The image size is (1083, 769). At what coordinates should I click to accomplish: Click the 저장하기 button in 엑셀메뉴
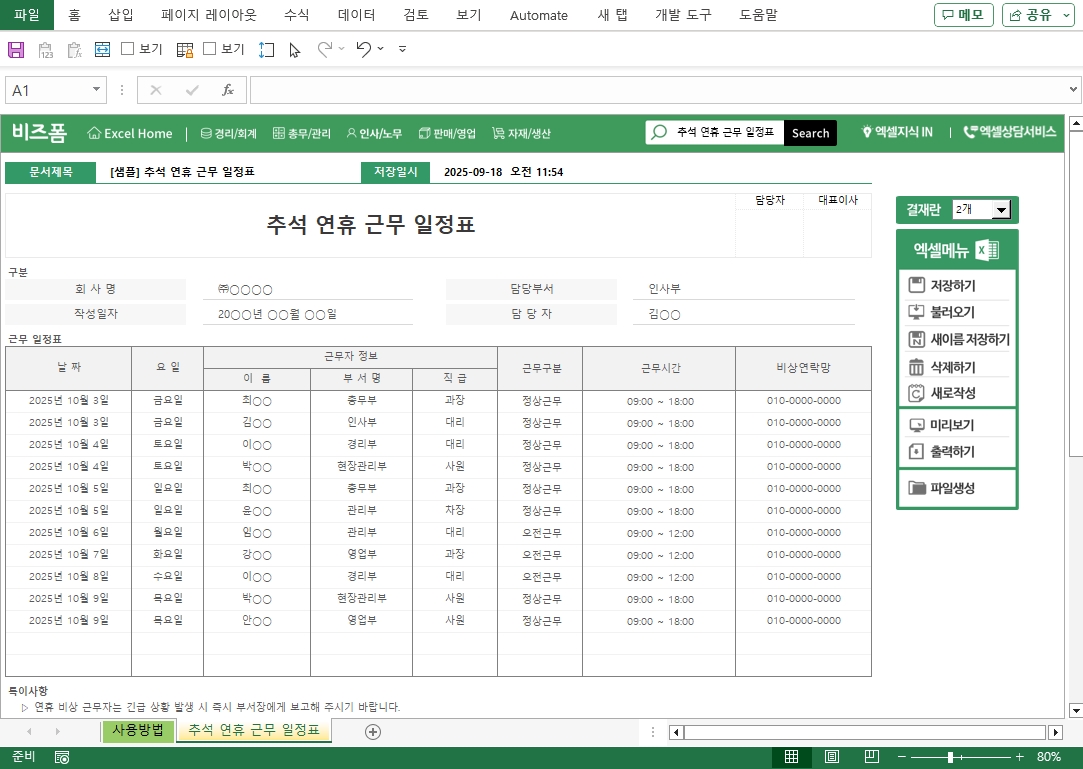point(953,286)
